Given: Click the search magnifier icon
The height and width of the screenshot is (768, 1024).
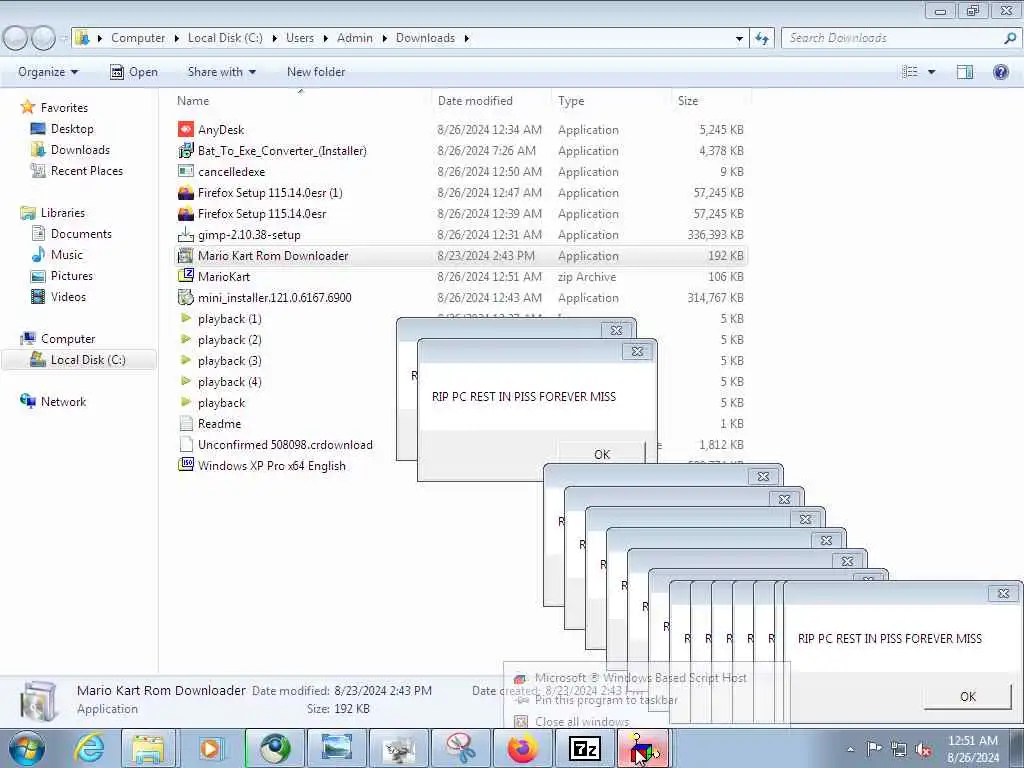Looking at the screenshot, I should point(1010,38).
